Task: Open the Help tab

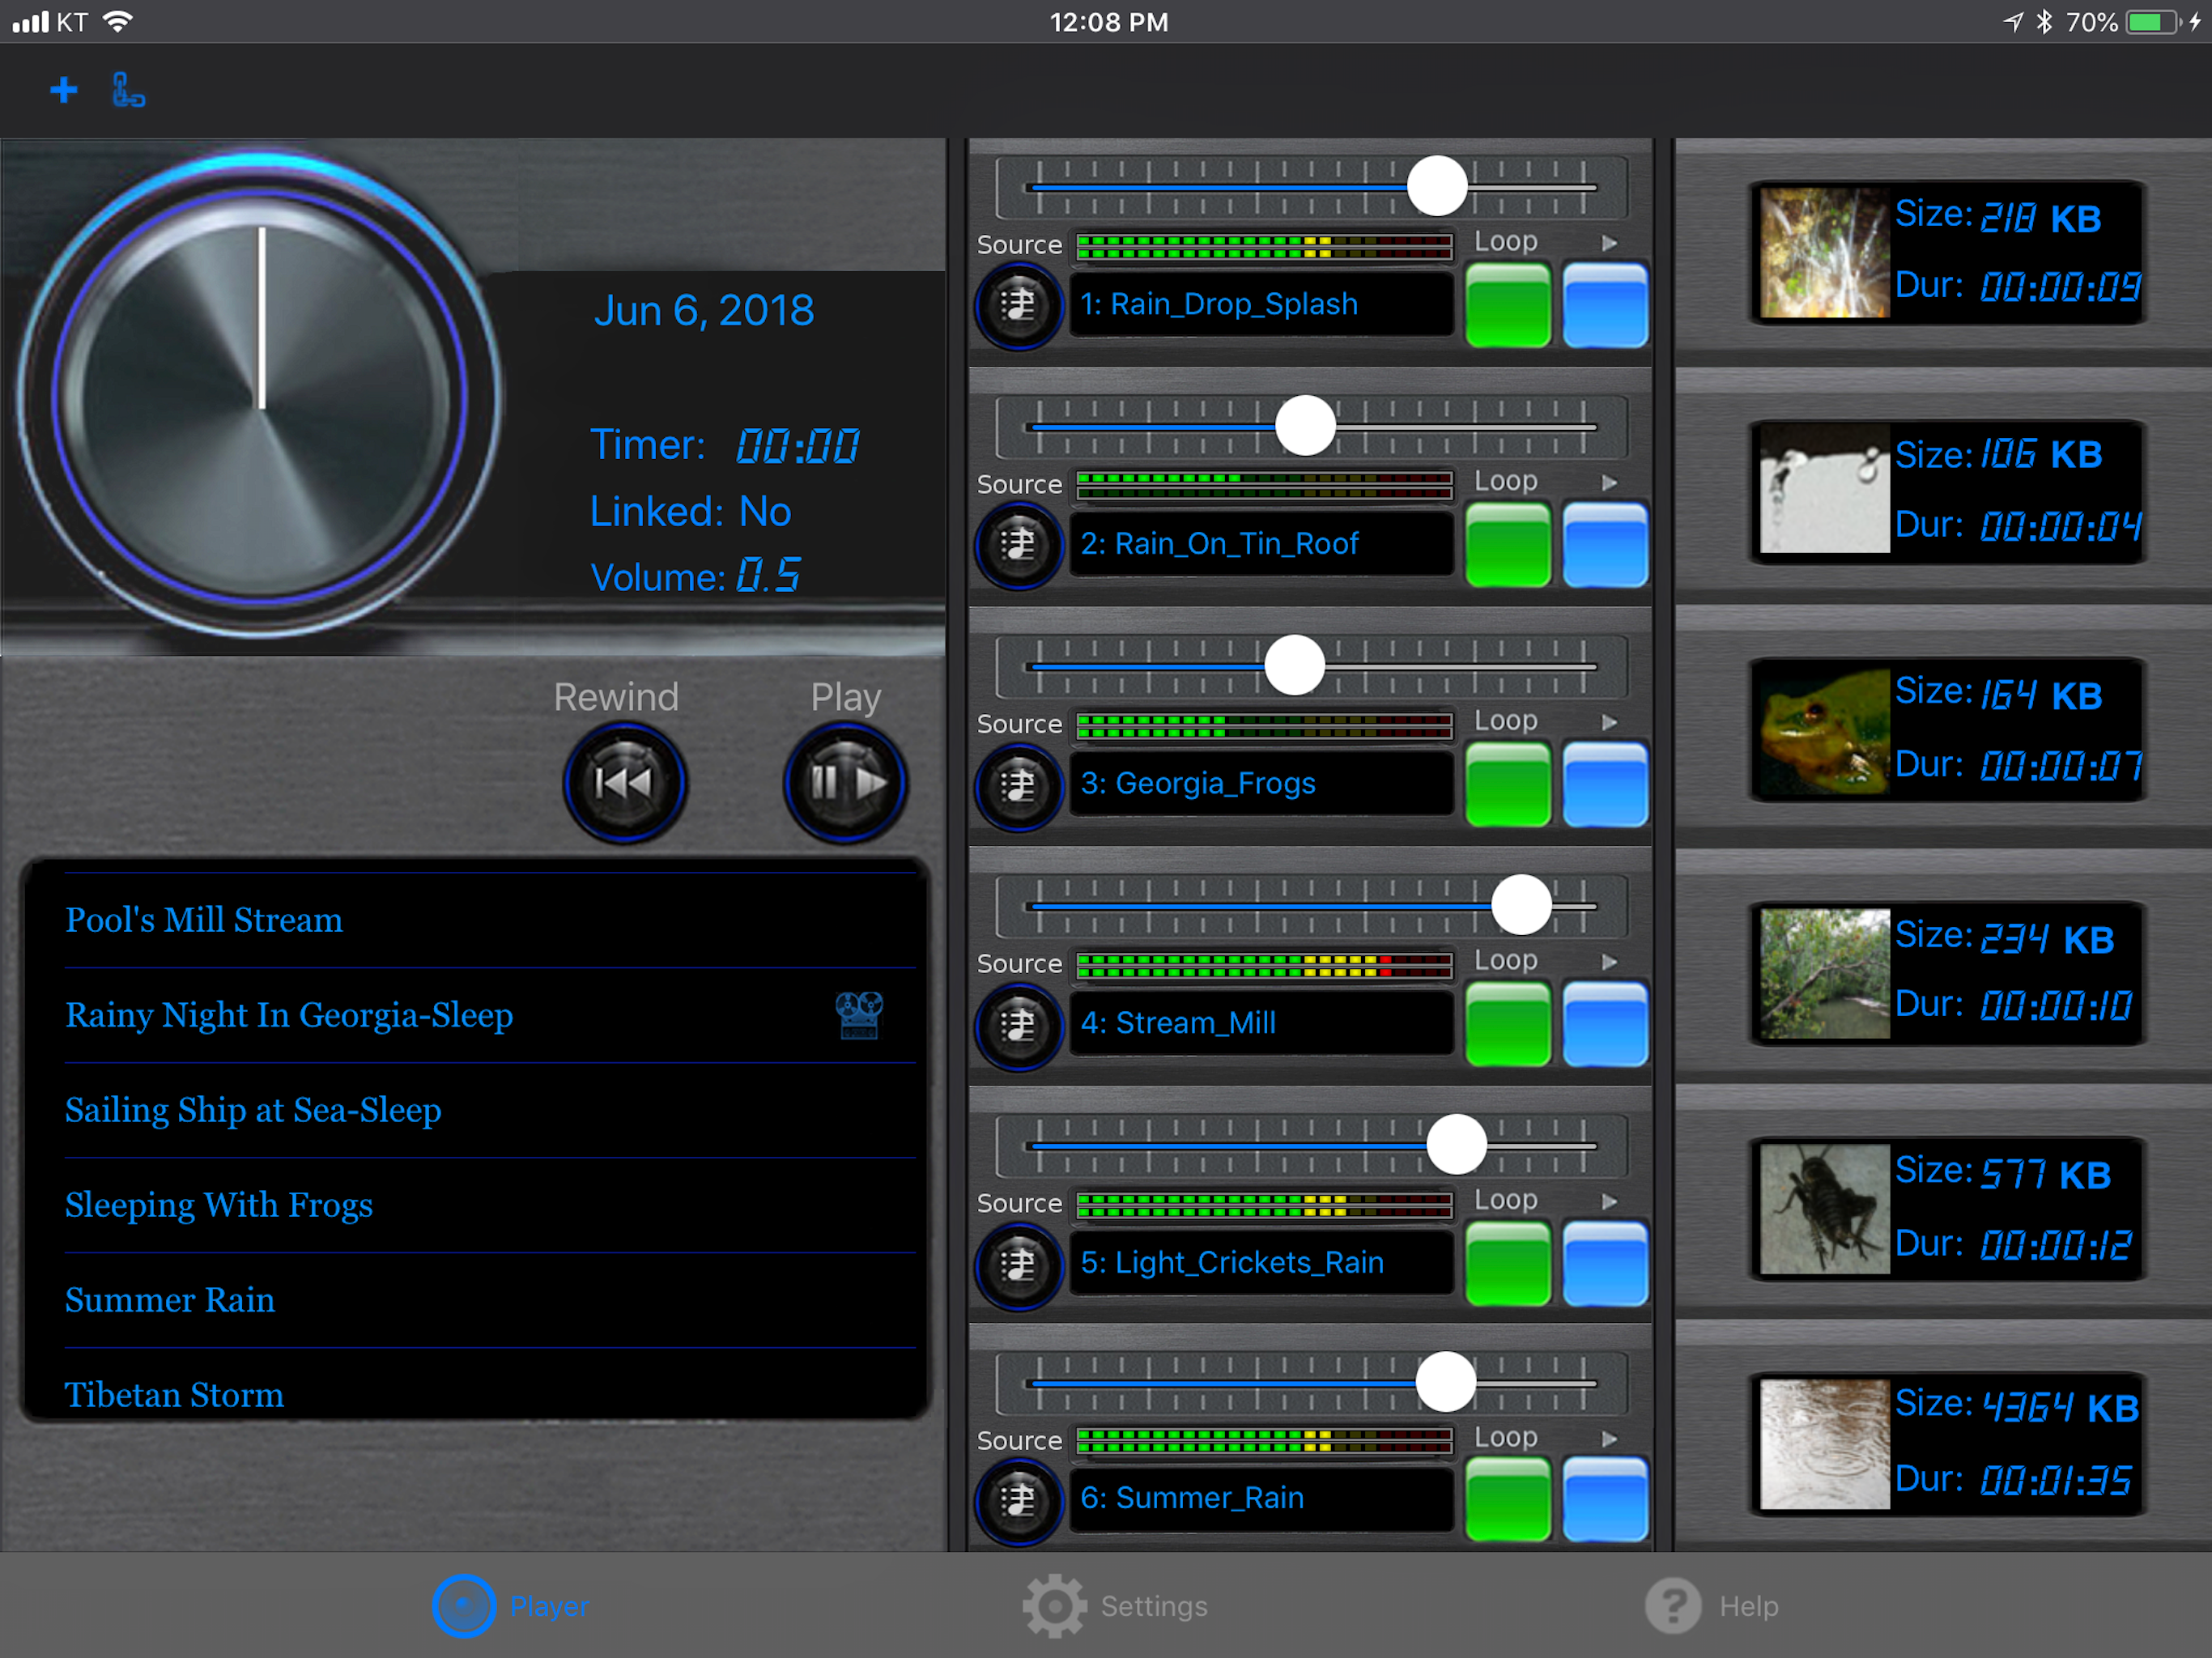Action: click(x=1712, y=1606)
